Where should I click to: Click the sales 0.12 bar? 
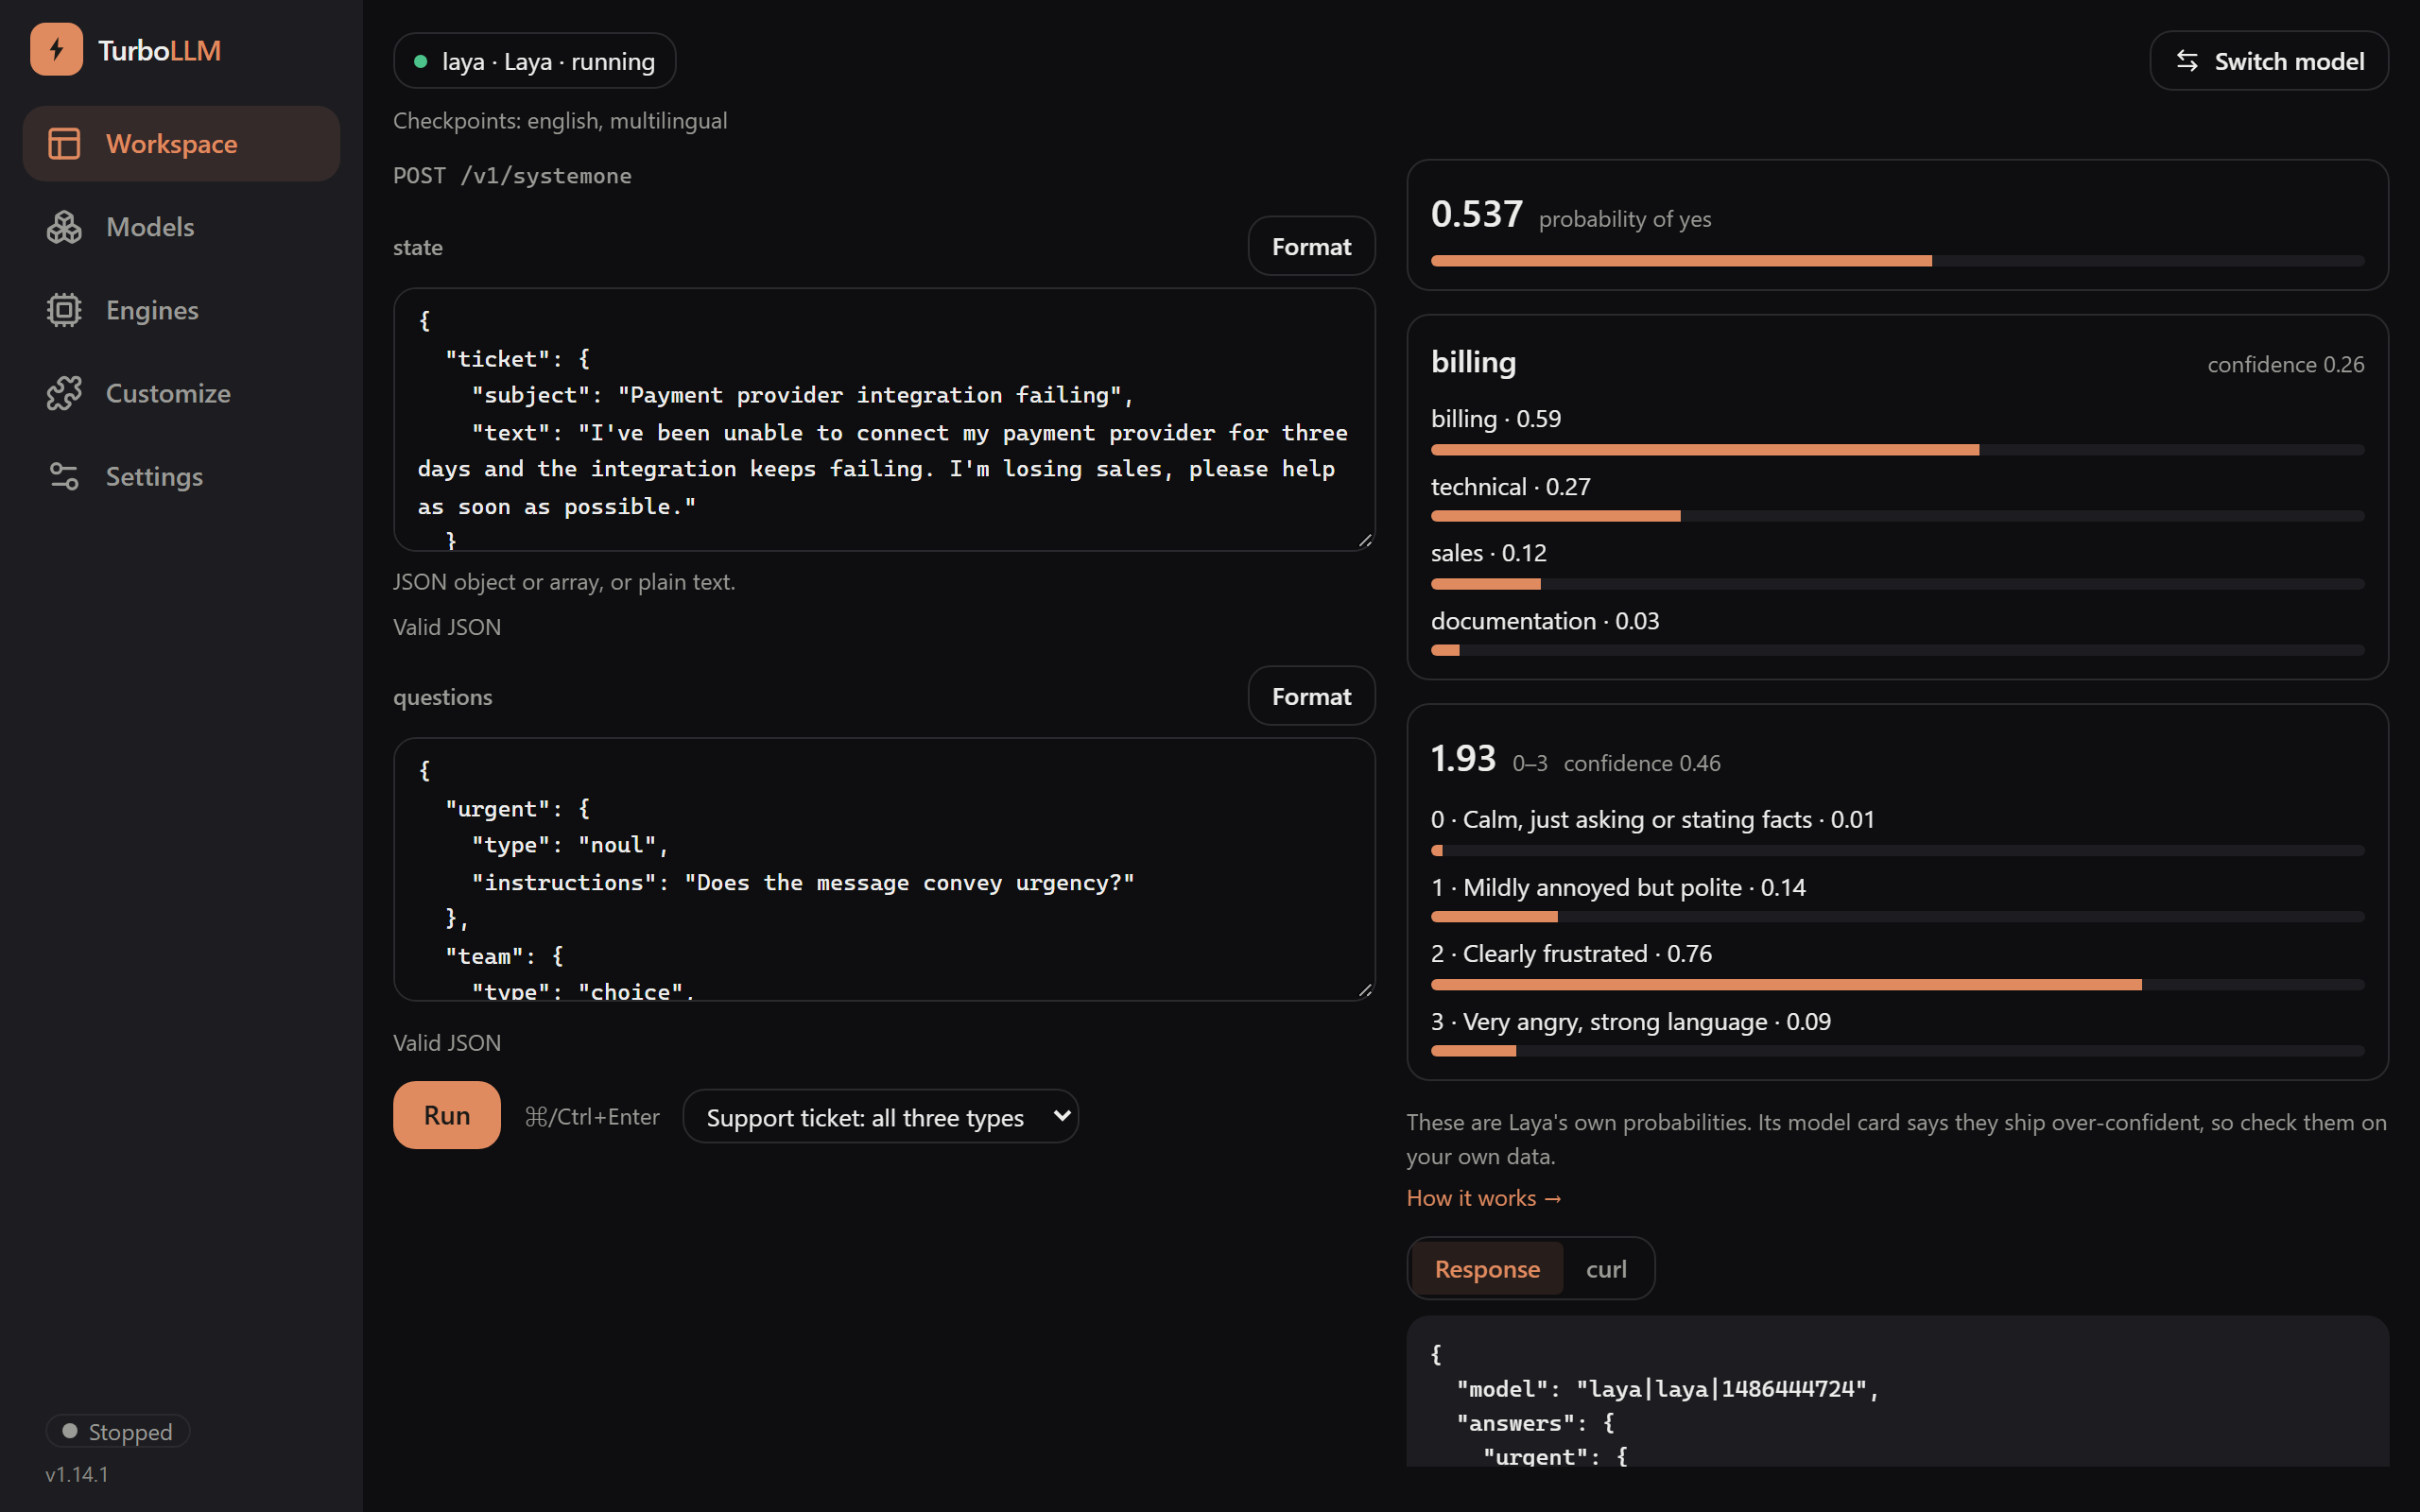pyautogui.click(x=1897, y=584)
